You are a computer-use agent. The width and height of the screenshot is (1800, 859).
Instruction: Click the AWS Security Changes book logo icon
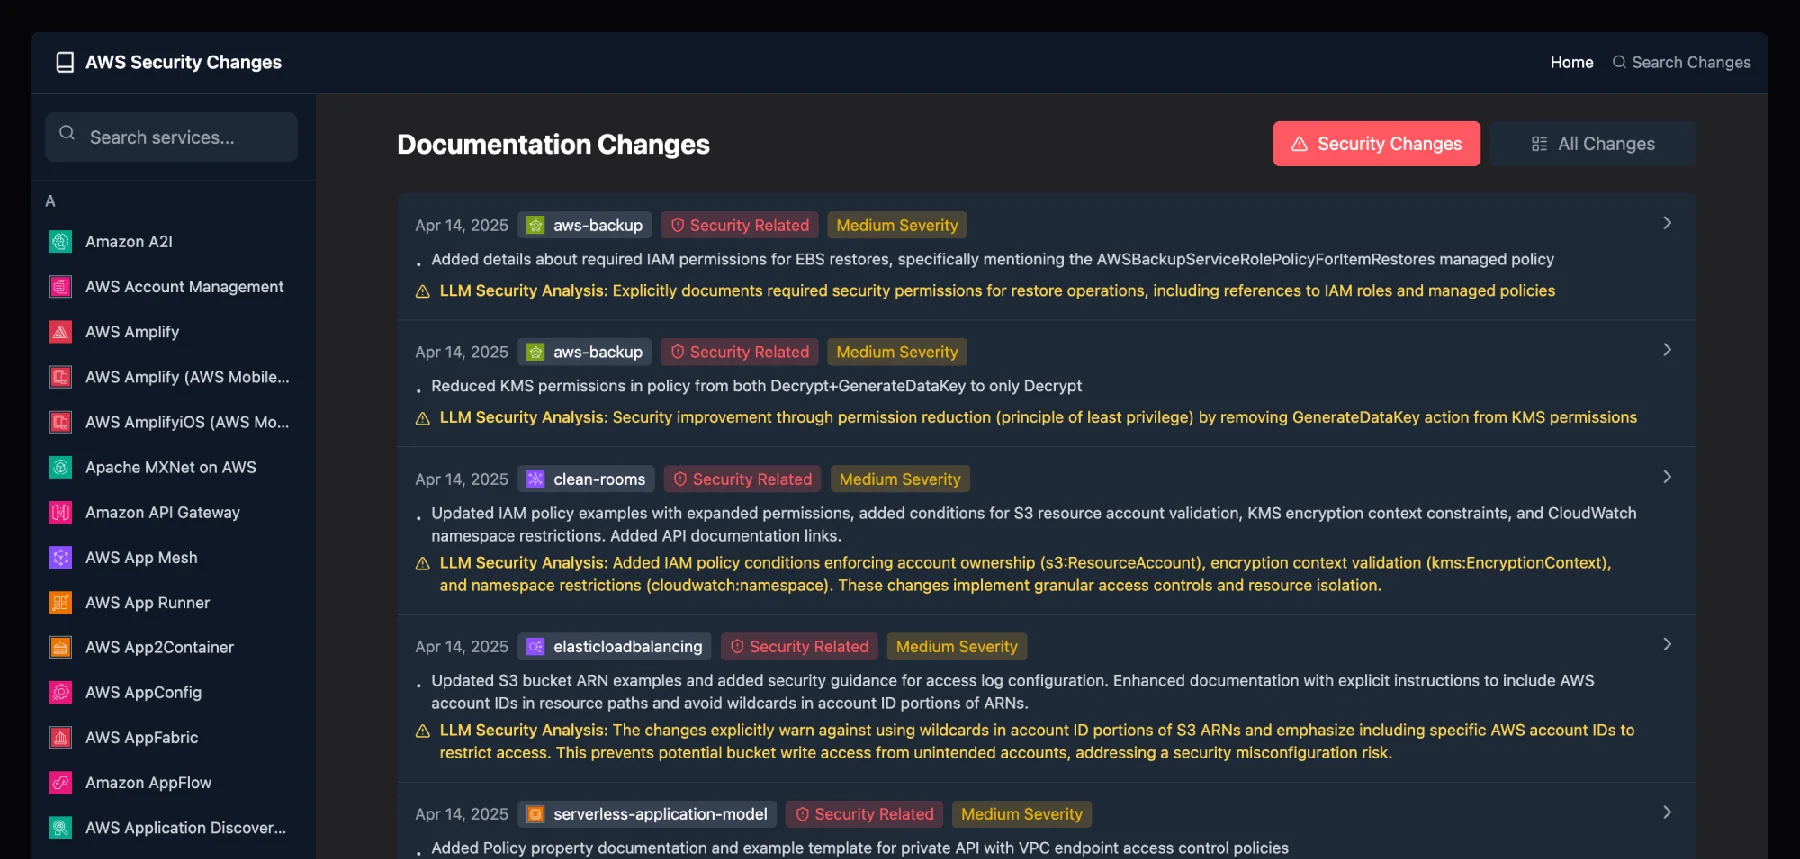pos(65,62)
